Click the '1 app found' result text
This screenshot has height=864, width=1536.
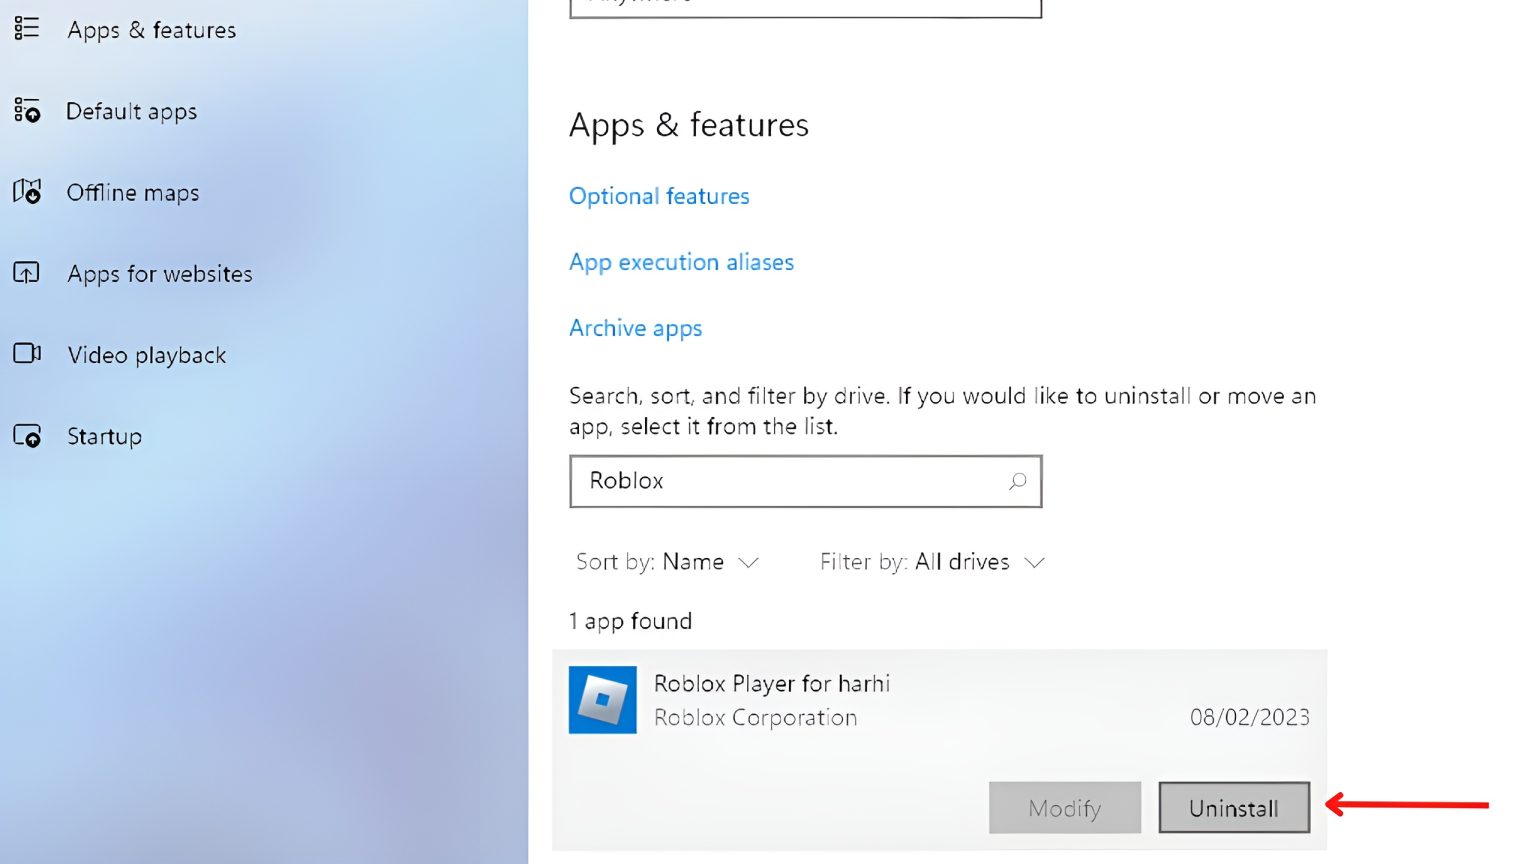(631, 621)
